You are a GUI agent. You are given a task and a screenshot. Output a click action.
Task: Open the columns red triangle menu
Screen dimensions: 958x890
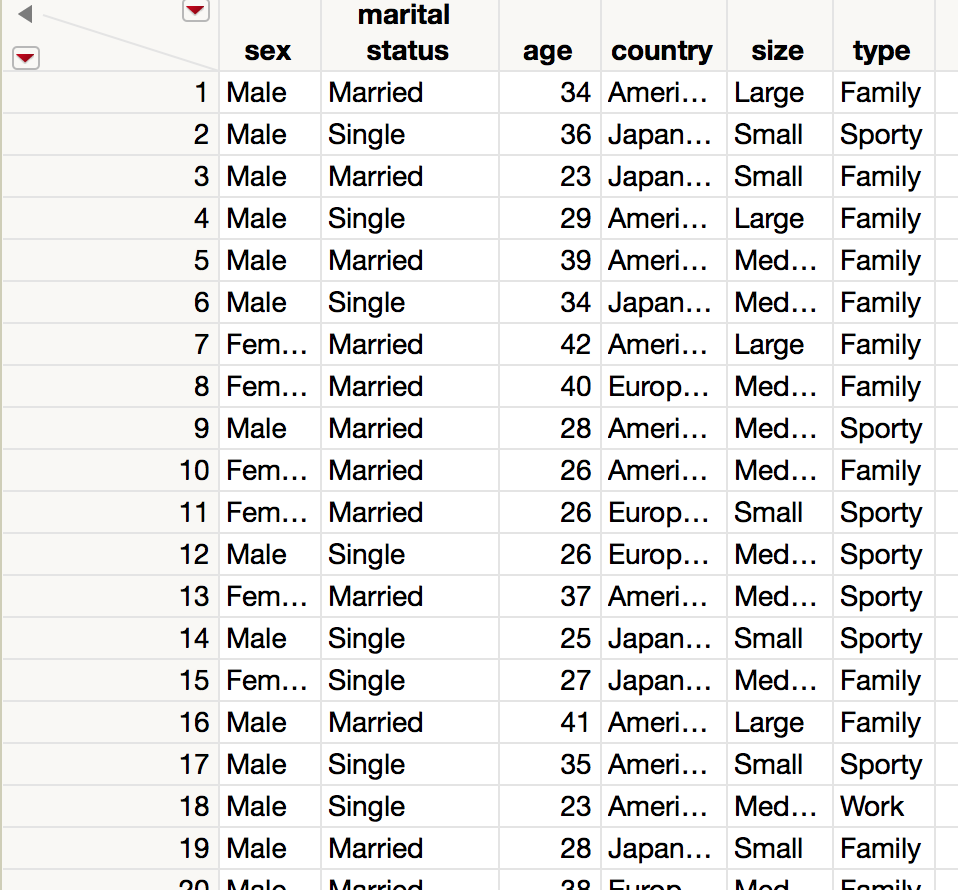tap(196, 11)
